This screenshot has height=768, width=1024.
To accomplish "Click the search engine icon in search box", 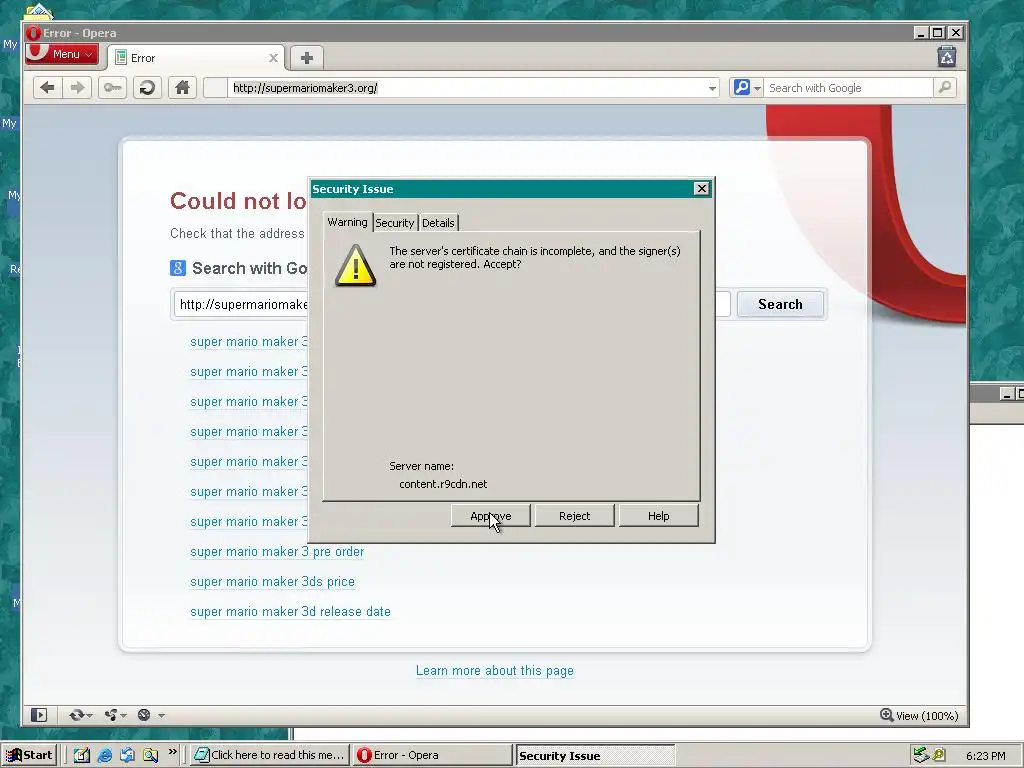I will coord(742,88).
